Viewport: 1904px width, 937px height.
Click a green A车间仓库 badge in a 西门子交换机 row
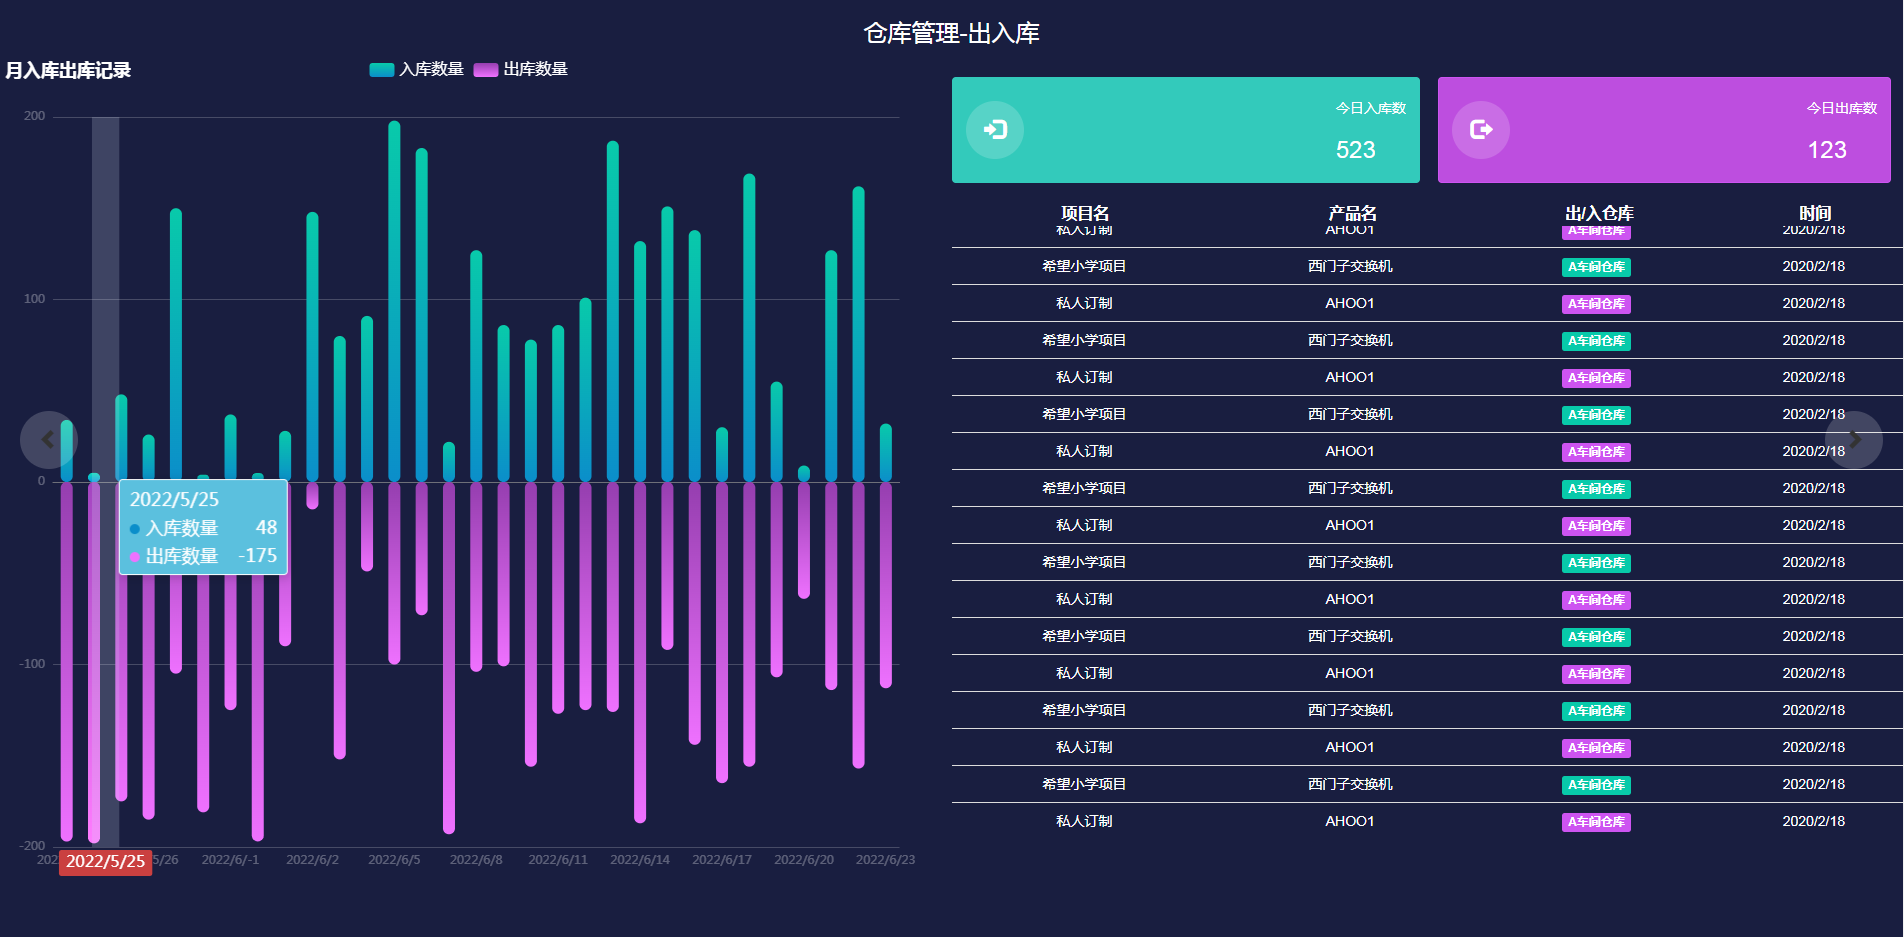[1596, 267]
